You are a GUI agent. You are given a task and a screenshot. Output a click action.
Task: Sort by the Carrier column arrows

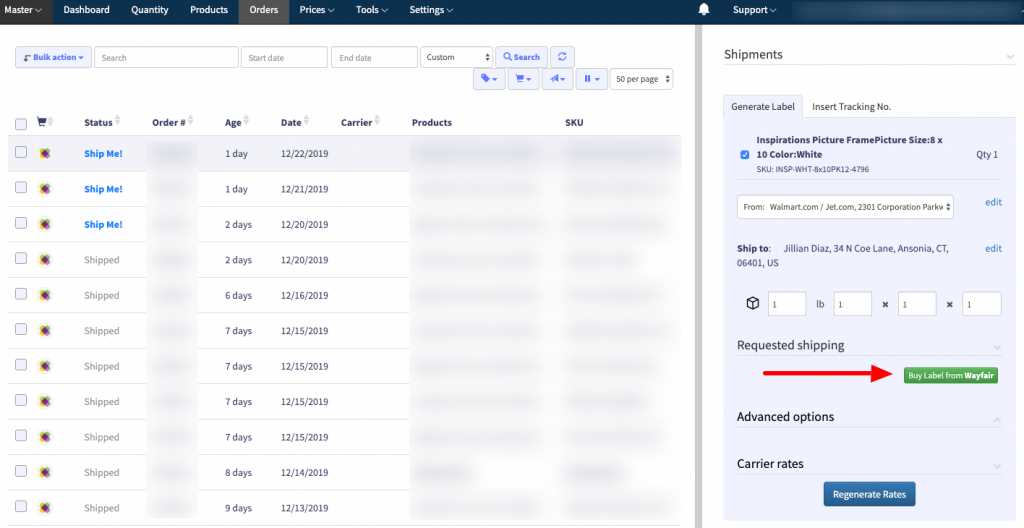[377, 122]
